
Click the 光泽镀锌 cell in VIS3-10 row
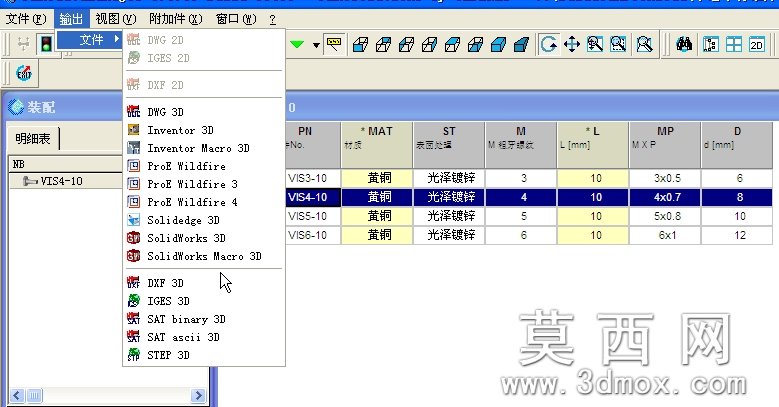[x=449, y=178]
